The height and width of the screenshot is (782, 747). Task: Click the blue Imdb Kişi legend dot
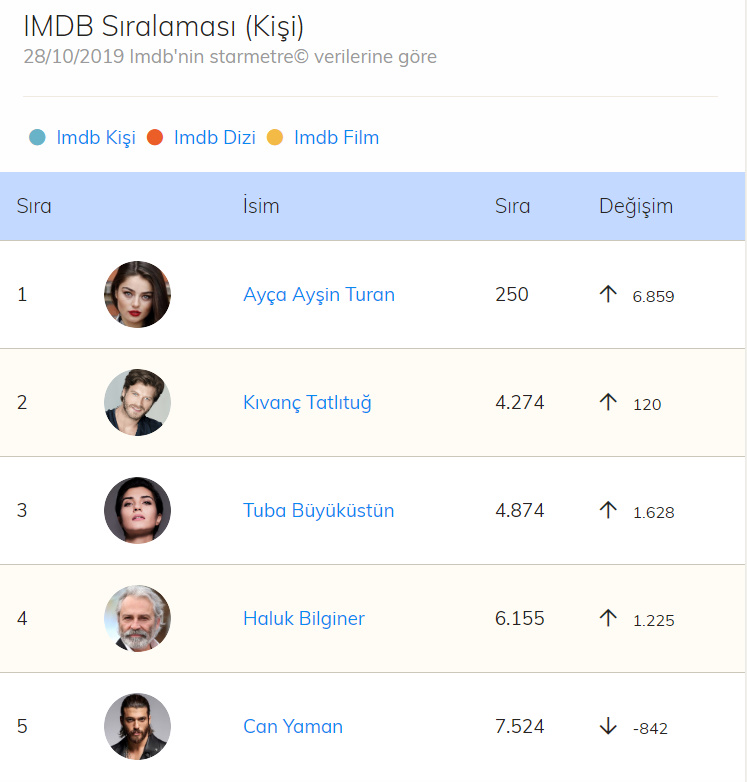pyautogui.click(x=38, y=138)
